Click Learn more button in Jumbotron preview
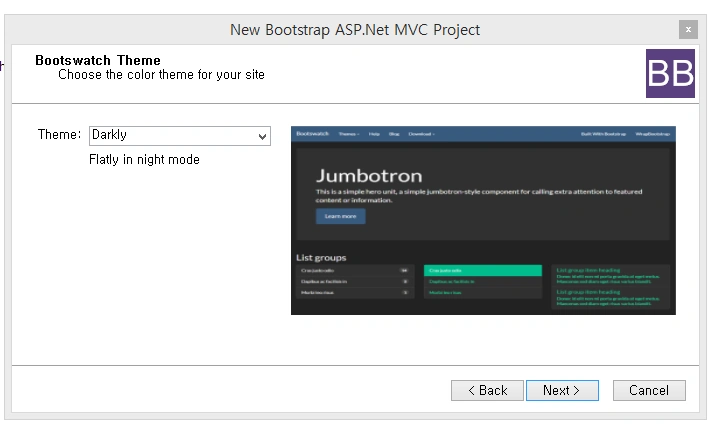The height and width of the screenshot is (427, 715). click(341, 216)
